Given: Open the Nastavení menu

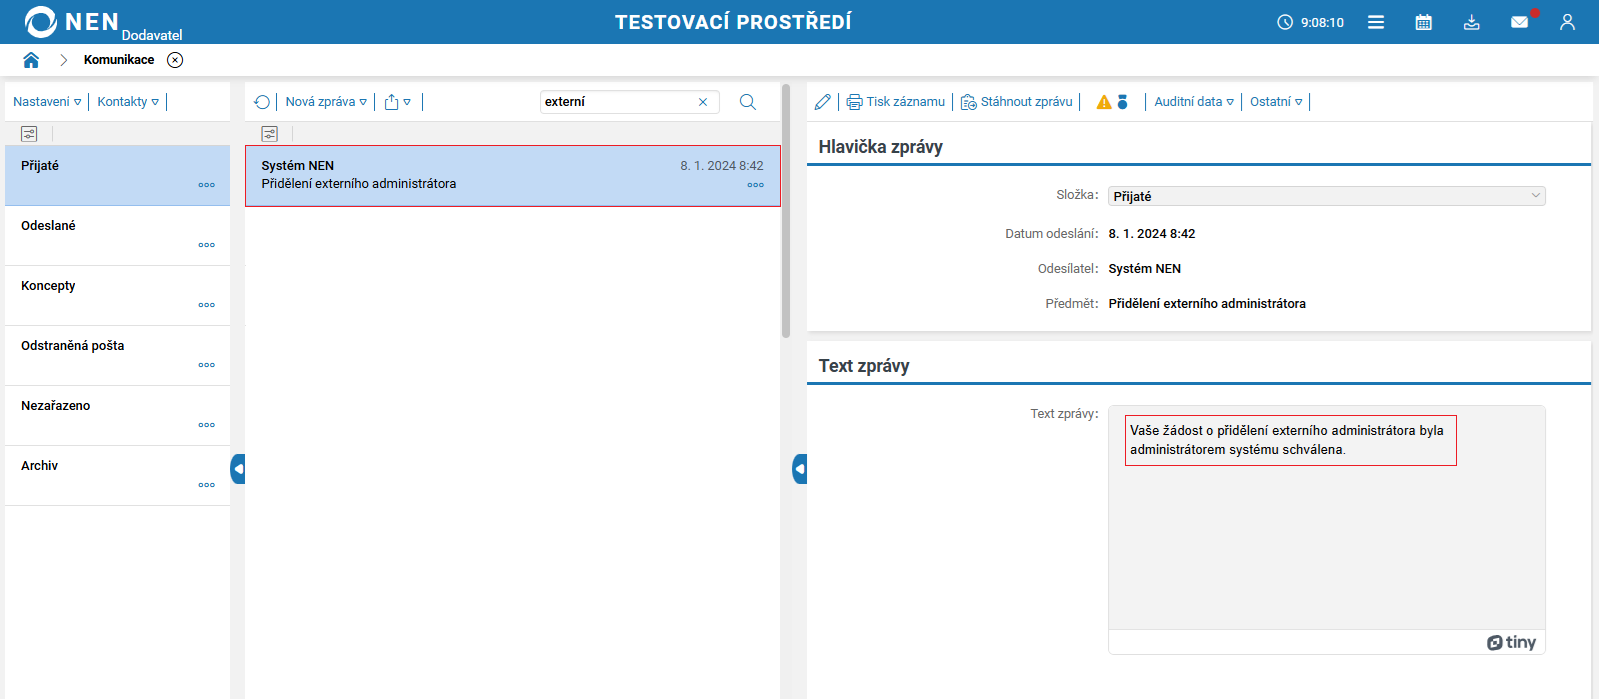Looking at the screenshot, I should coord(47,102).
